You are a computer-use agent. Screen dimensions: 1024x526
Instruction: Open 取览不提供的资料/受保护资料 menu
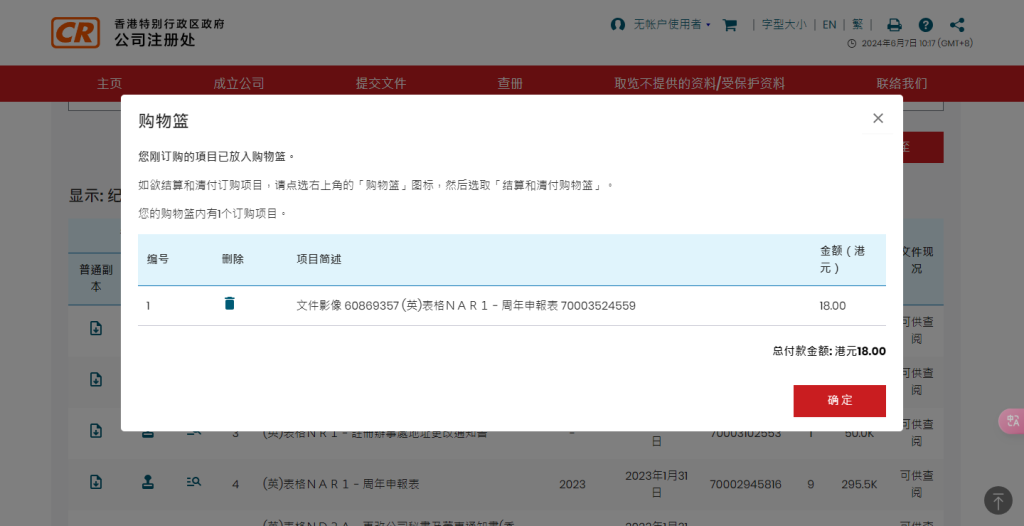tap(699, 83)
